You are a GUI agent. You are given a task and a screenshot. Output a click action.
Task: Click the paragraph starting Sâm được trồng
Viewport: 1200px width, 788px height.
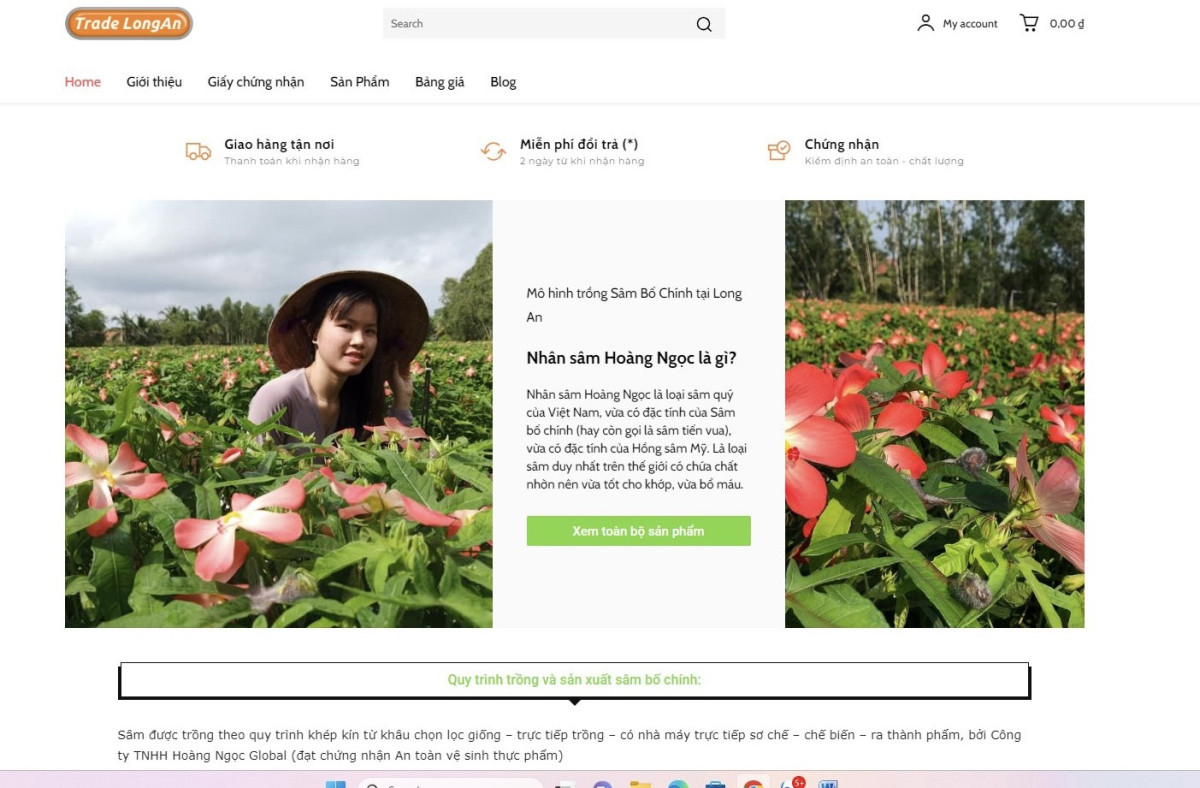click(x=569, y=745)
